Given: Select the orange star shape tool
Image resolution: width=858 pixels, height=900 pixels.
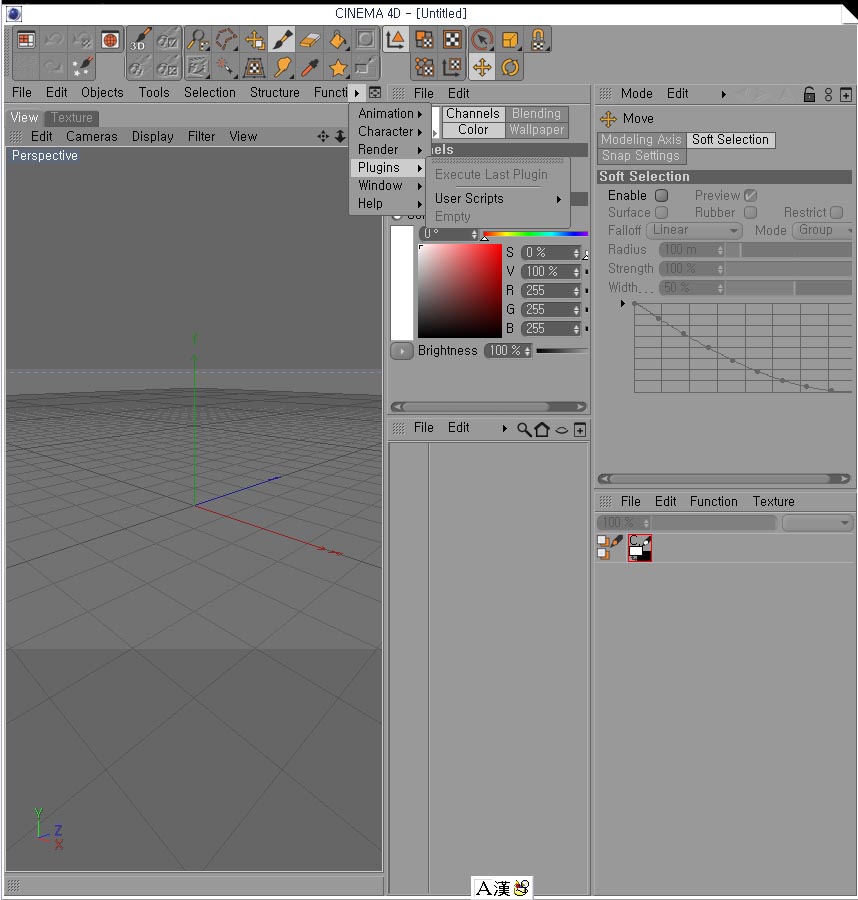Looking at the screenshot, I should point(338,68).
